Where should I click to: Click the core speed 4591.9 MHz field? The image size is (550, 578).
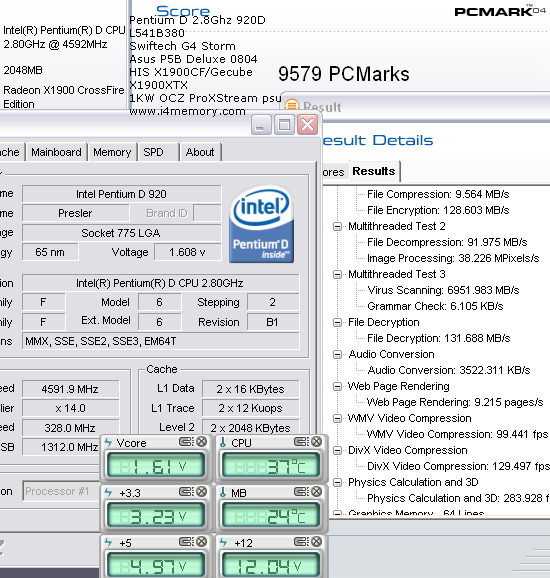point(70,389)
